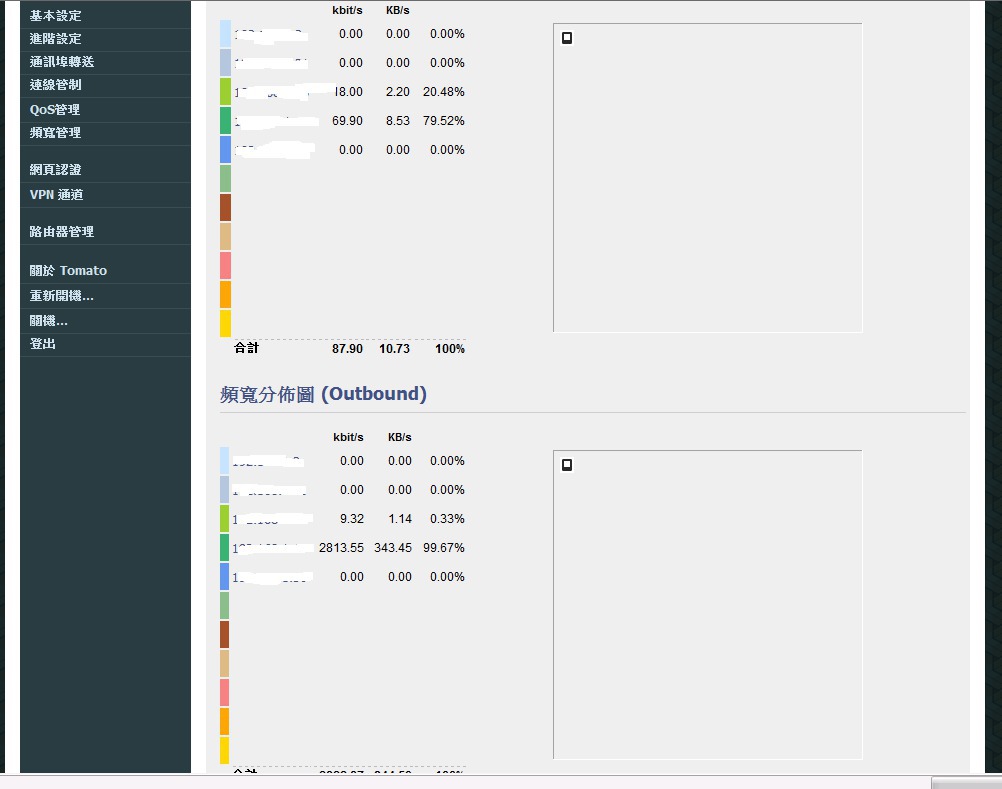Go to 路由器管理
The width and height of the screenshot is (1002, 789).
click(61, 231)
